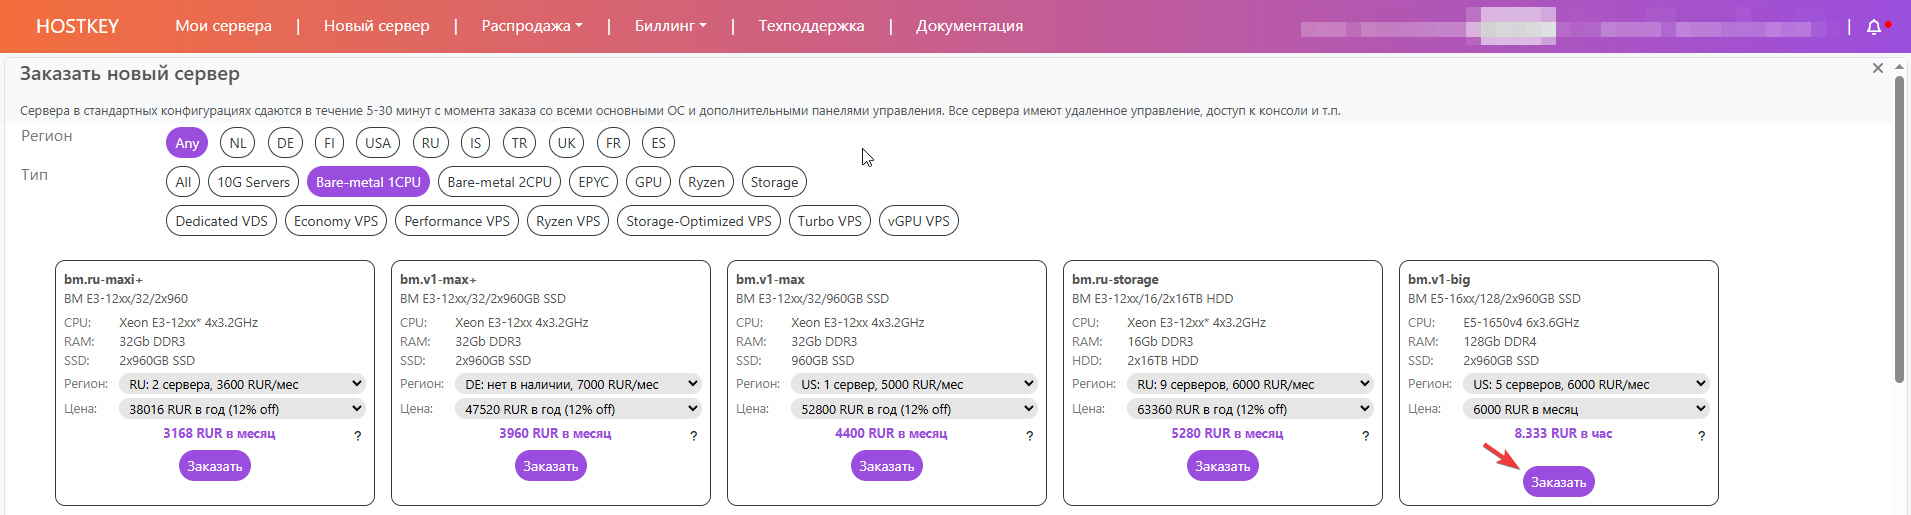Select vGPU VPS type

pyautogui.click(x=919, y=221)
